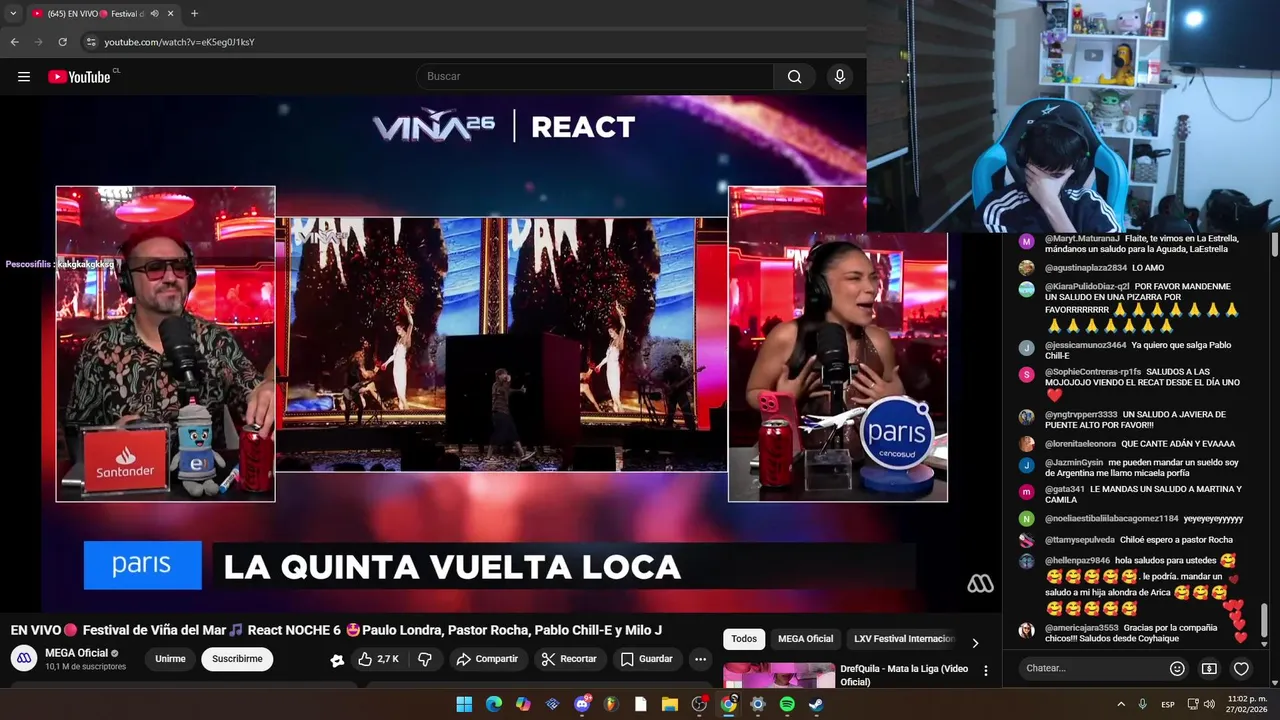This screenshot has width=1280, height=720.
Task: Click the search magnifier button
Action: 794,77
